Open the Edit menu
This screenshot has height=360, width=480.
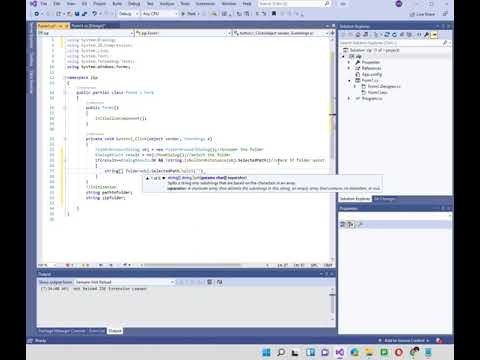coord(57,4)
